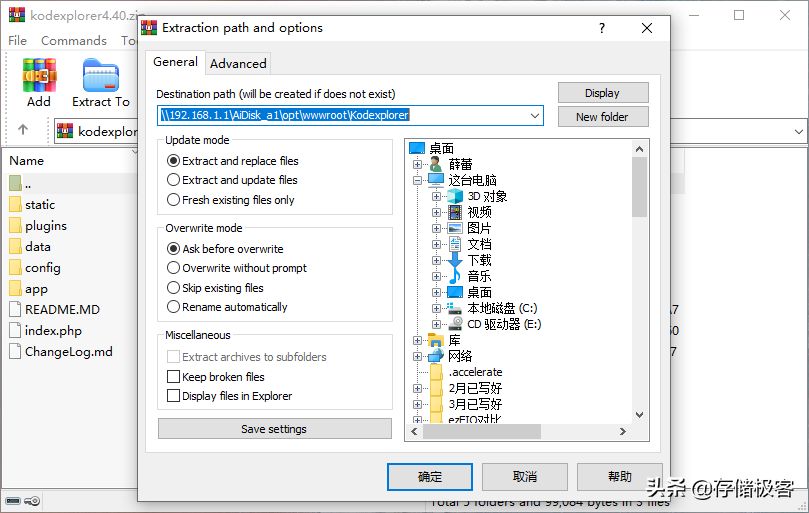Open the Commands menu
Screen dimensions: 809x513
pos(74,40)
